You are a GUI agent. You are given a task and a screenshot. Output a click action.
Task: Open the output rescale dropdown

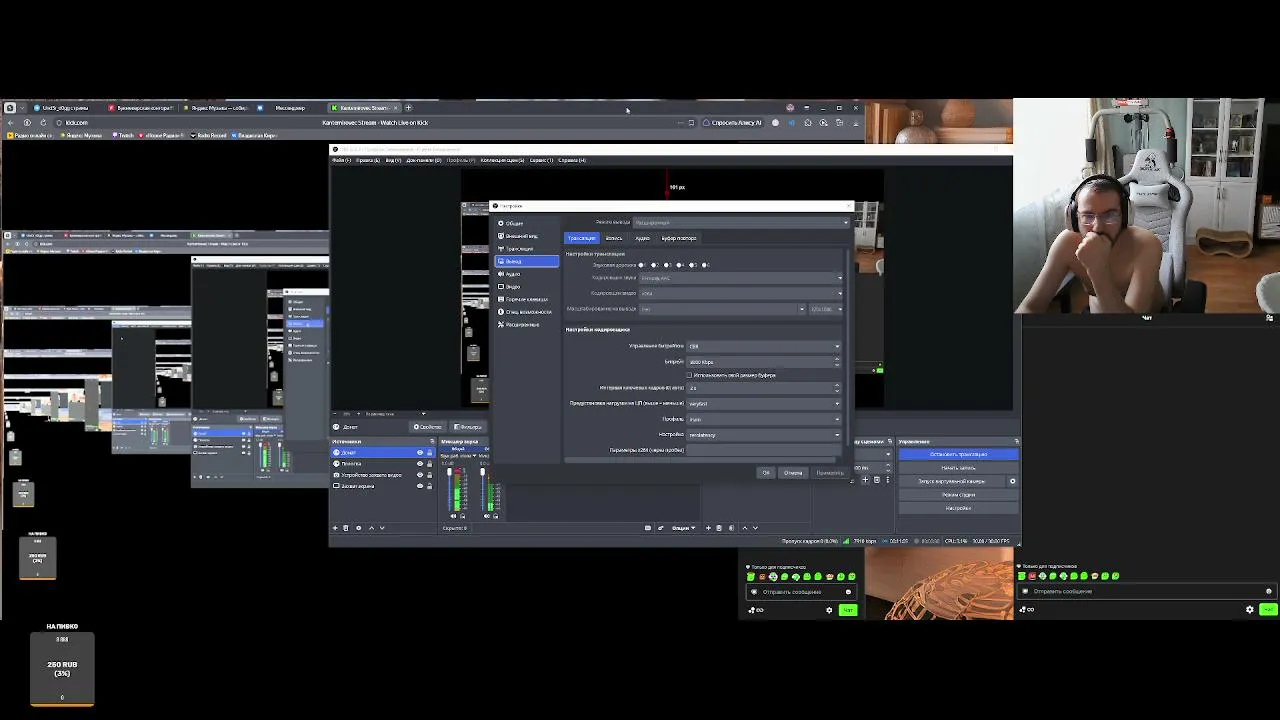721,309
